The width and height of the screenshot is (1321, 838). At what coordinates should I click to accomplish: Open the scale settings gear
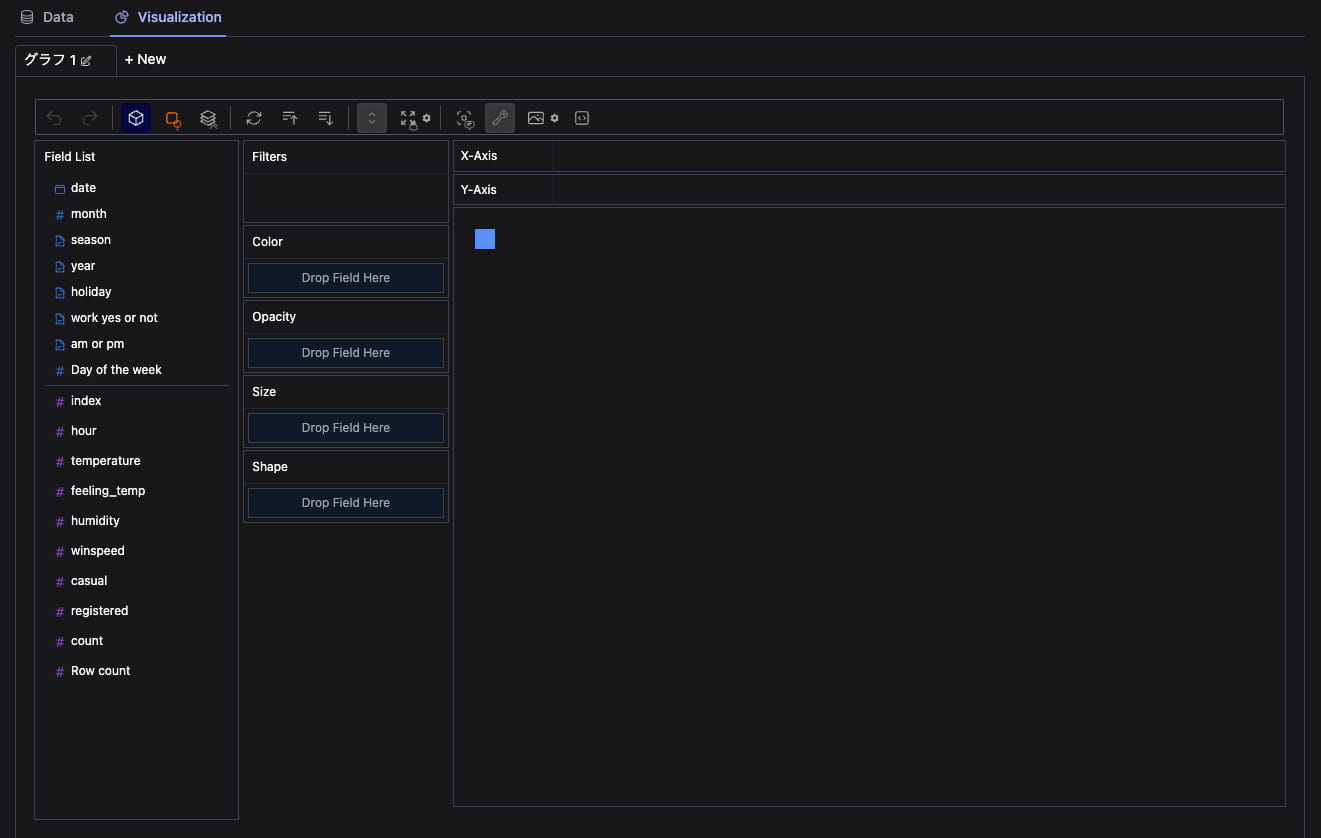[x=427, y=118]
